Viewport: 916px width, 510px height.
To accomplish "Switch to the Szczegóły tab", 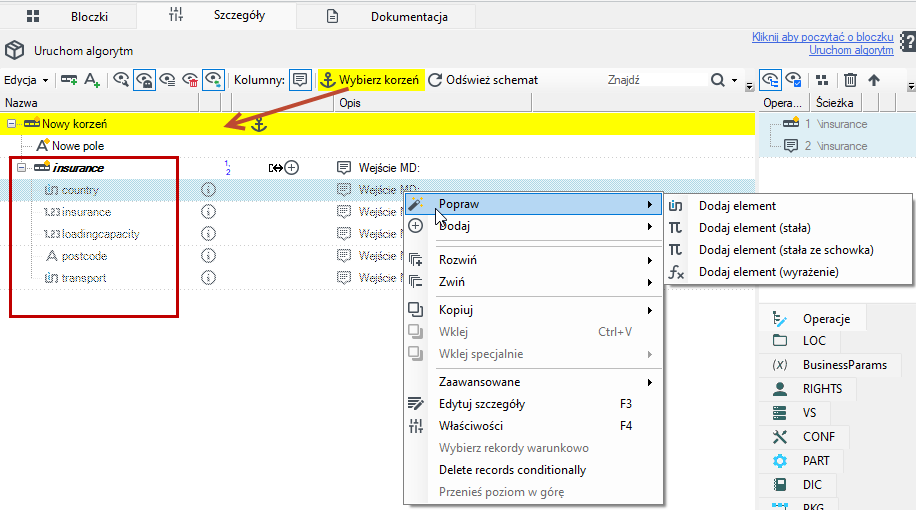I will pos(216,15).
